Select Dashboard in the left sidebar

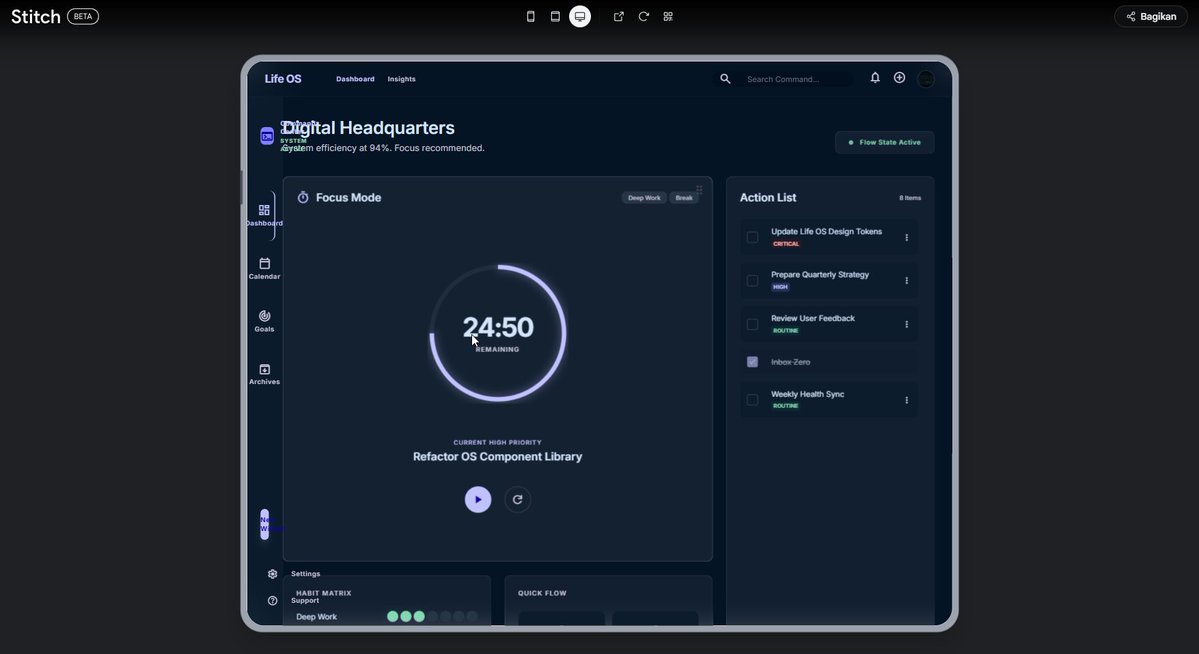(264, 215)
